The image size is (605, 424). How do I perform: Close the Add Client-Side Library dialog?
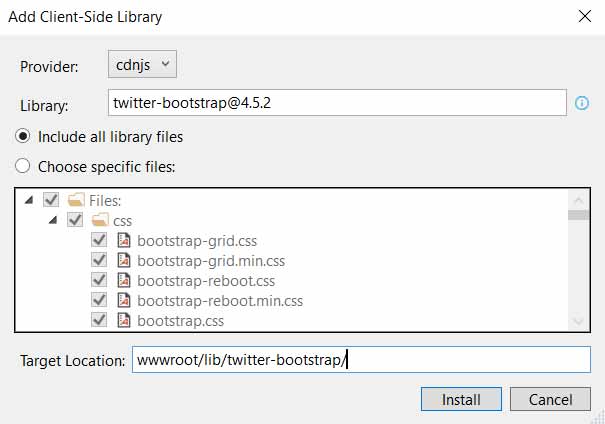coord(585,16)
